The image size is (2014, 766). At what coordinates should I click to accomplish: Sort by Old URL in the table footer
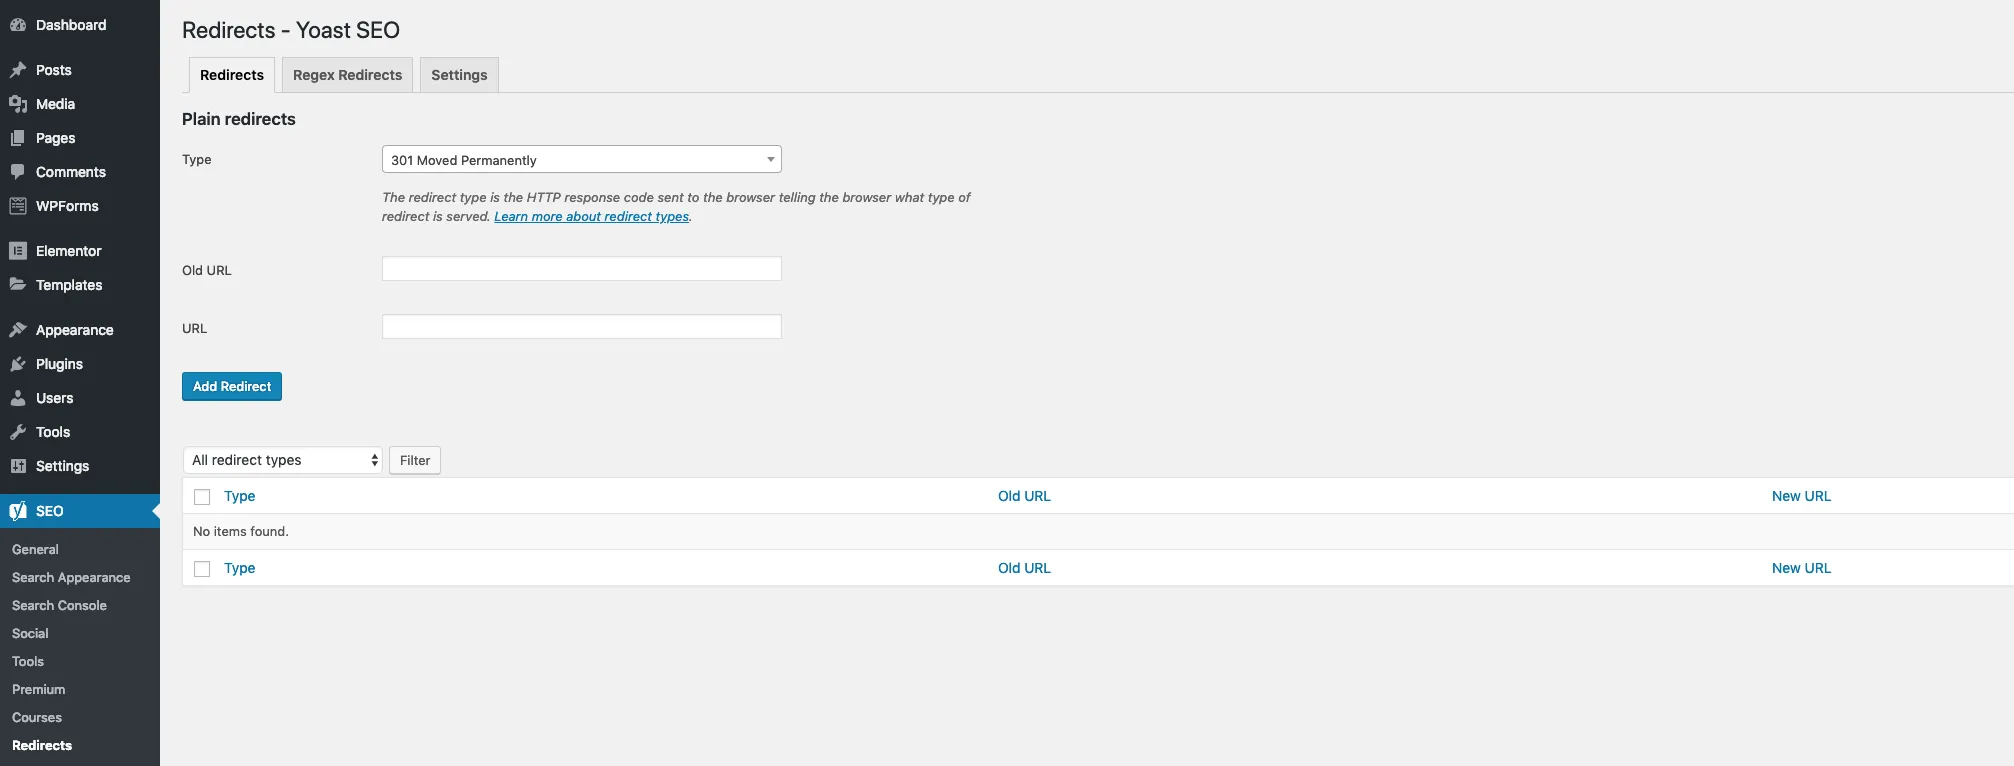pos(1024,569)
